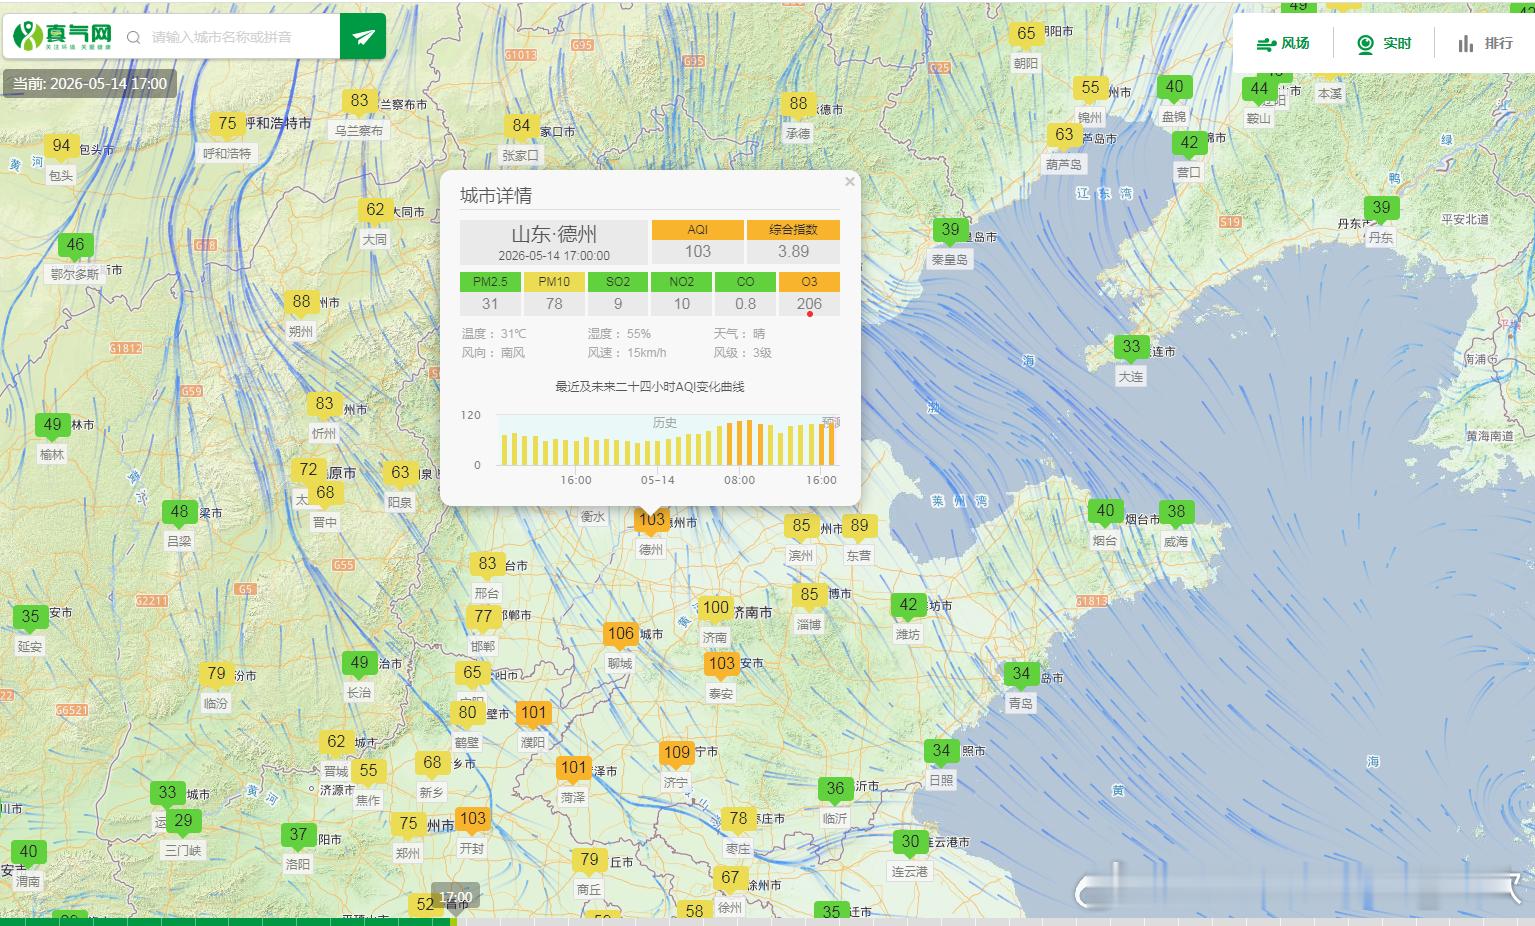Click the 丹东 marker showing 39
The image size is (1535, 926).
tap(1381, 208)
